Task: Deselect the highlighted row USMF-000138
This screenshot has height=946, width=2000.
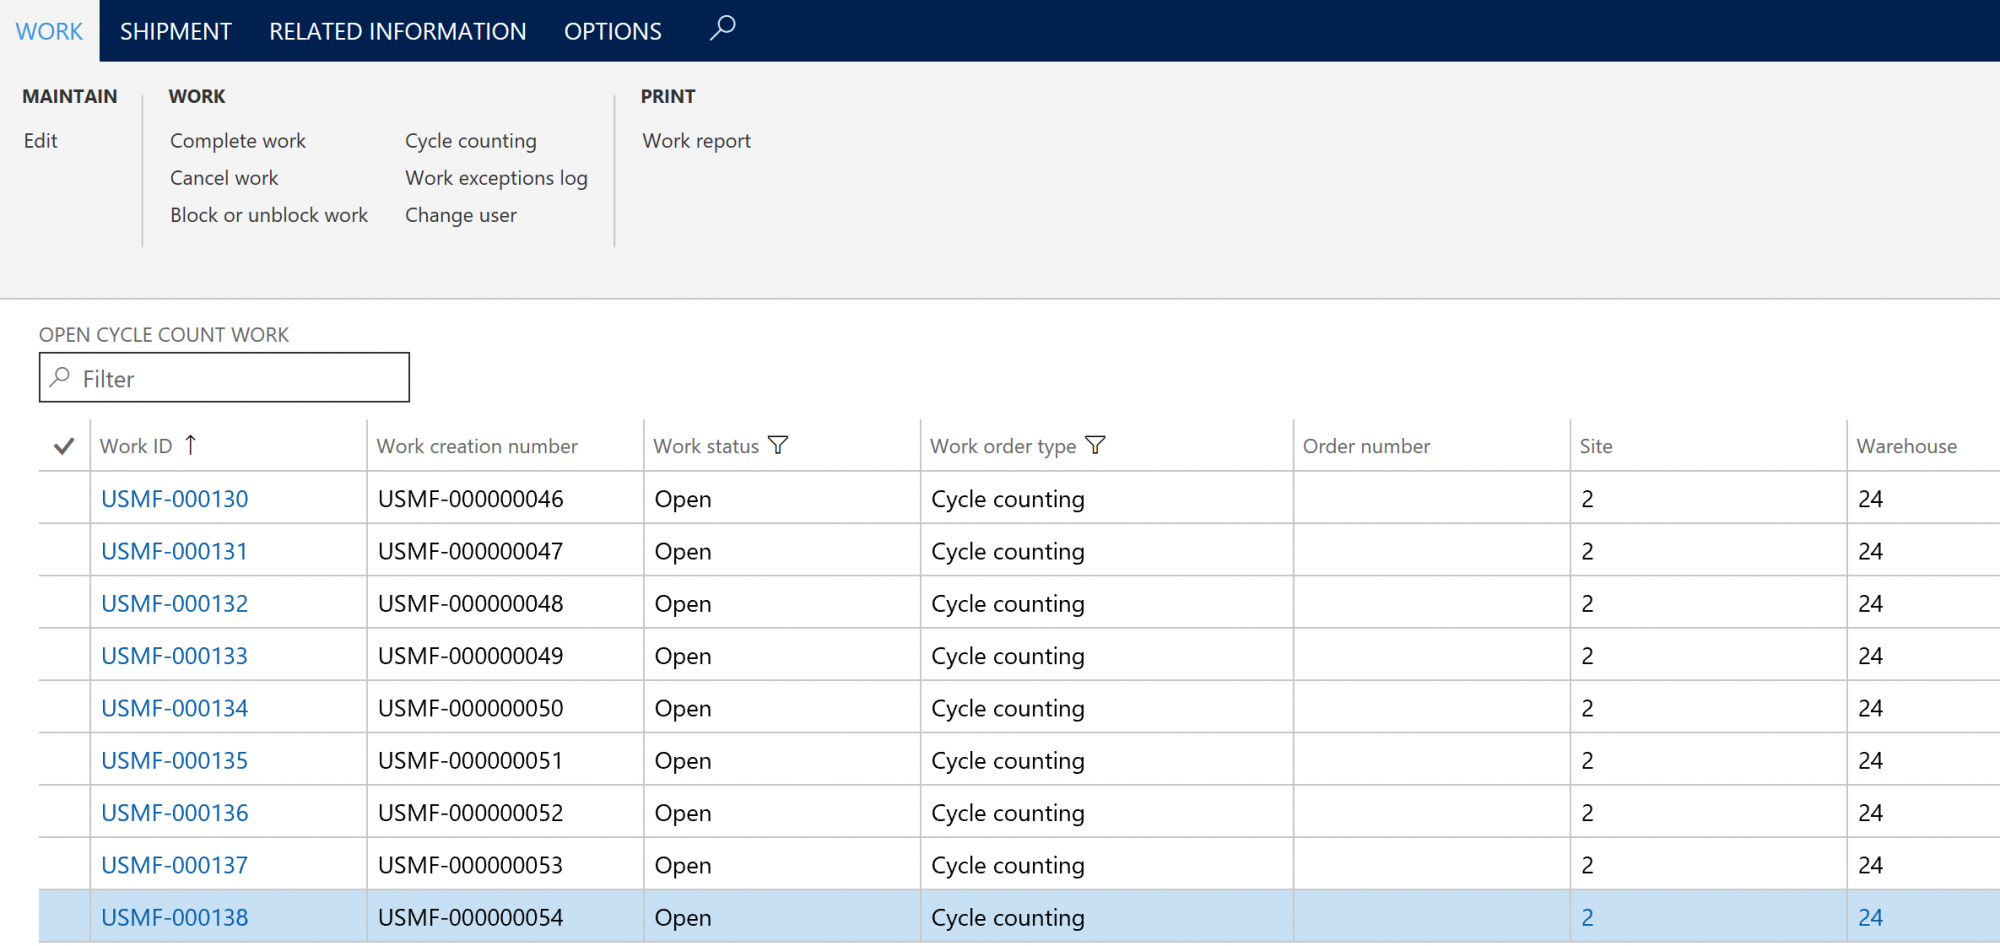Action: (62, 916)
